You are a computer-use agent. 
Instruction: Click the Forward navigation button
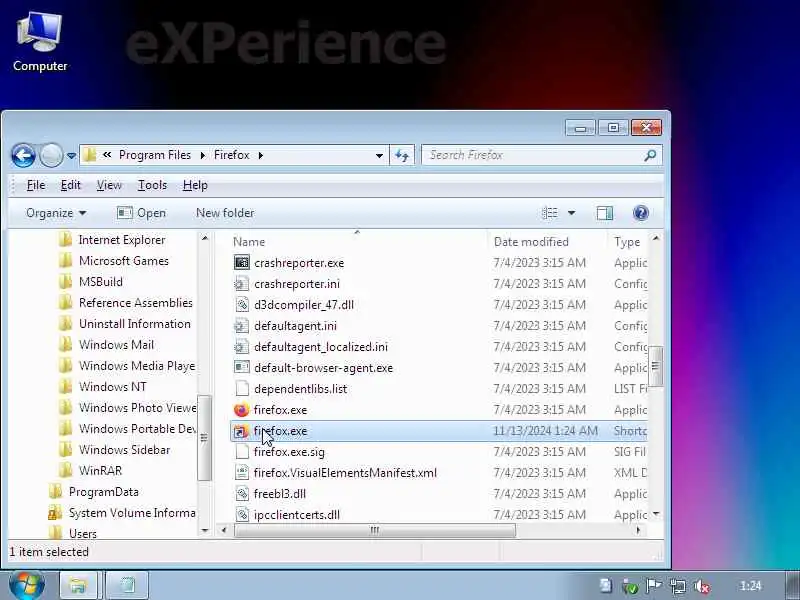(51, 155)
